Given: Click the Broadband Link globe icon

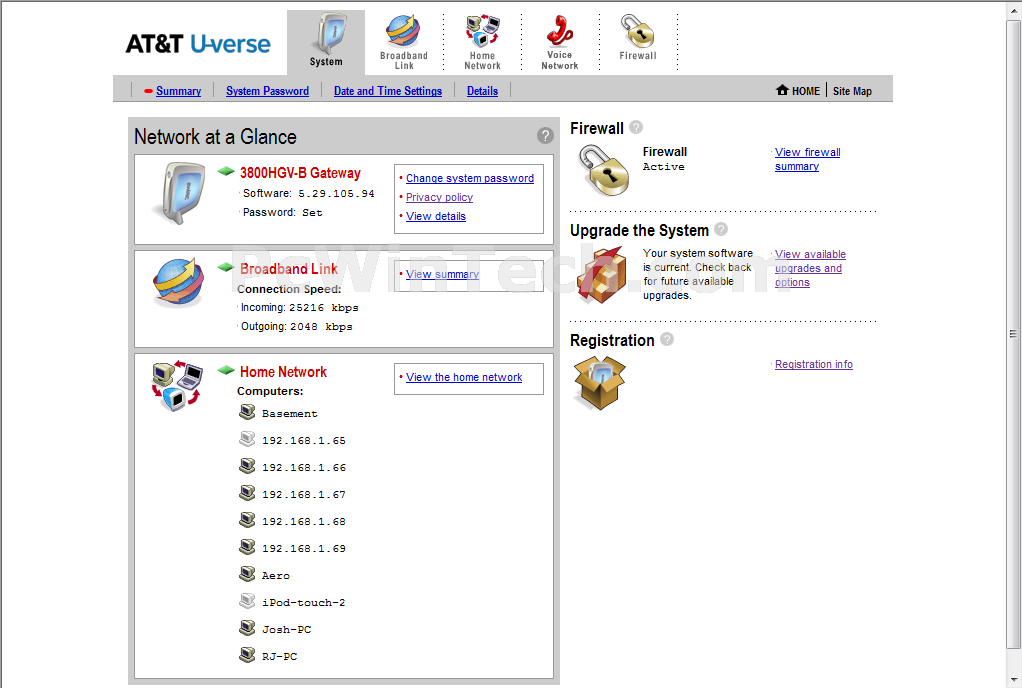Looking at the screenshot, I should pyautogui.click(x=179, y=282).
